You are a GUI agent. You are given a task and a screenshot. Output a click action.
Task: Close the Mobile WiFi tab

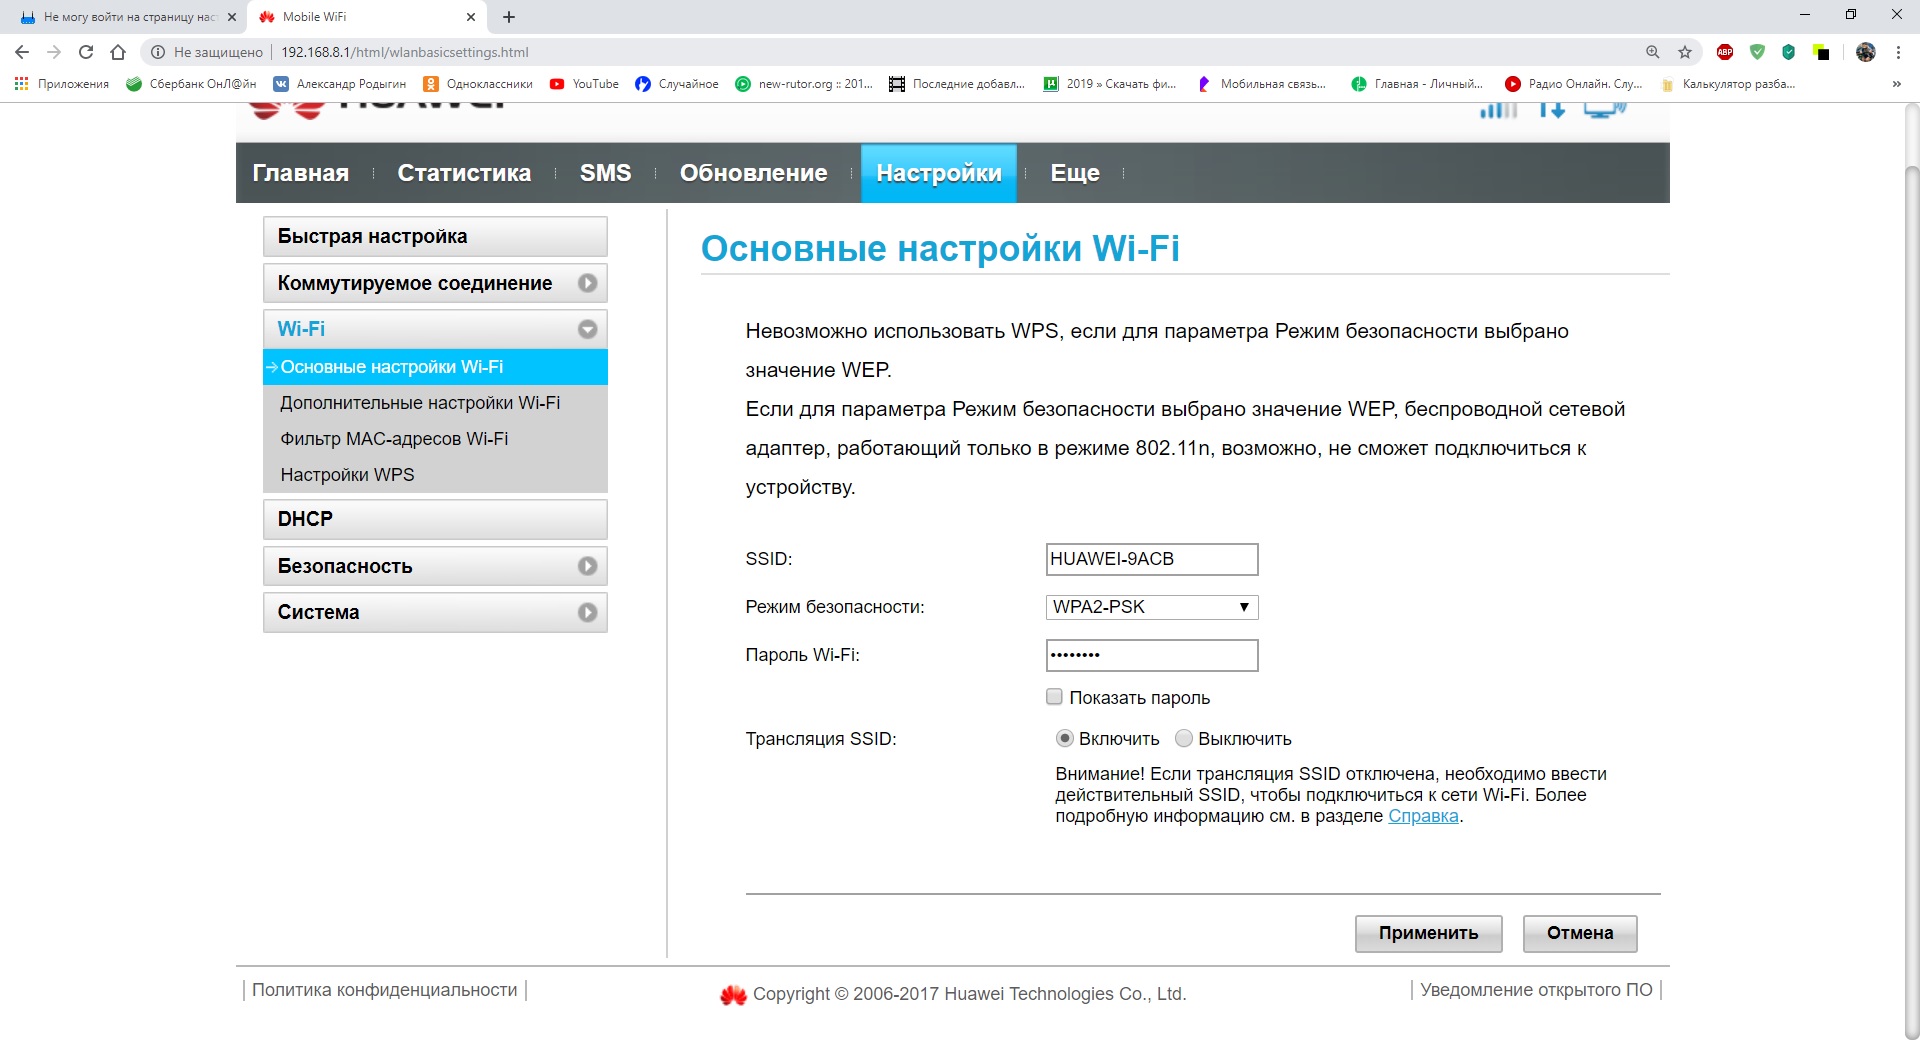click(x=471, y=17)
